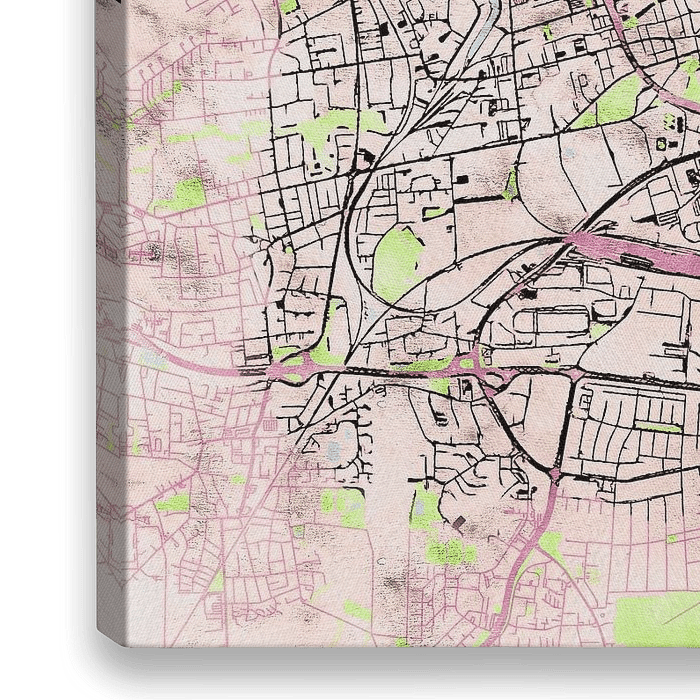The height and width of the screenshot is (700, 700).
Task: Open the pink city map canvas image
Action: point(398,324)
